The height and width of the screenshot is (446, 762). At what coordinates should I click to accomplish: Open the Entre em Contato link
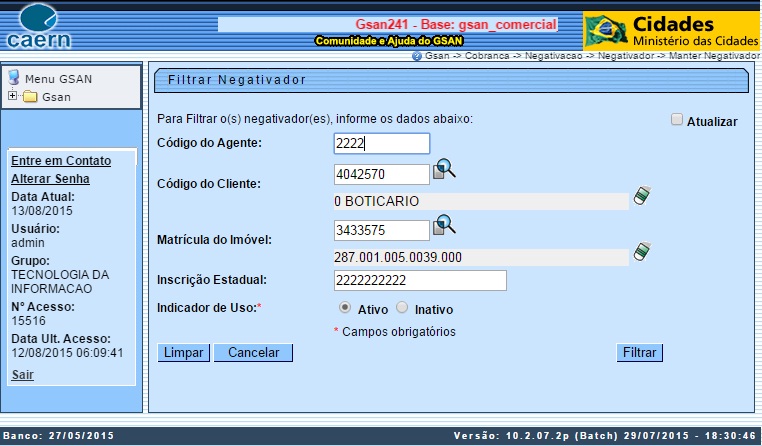point(60,161)
